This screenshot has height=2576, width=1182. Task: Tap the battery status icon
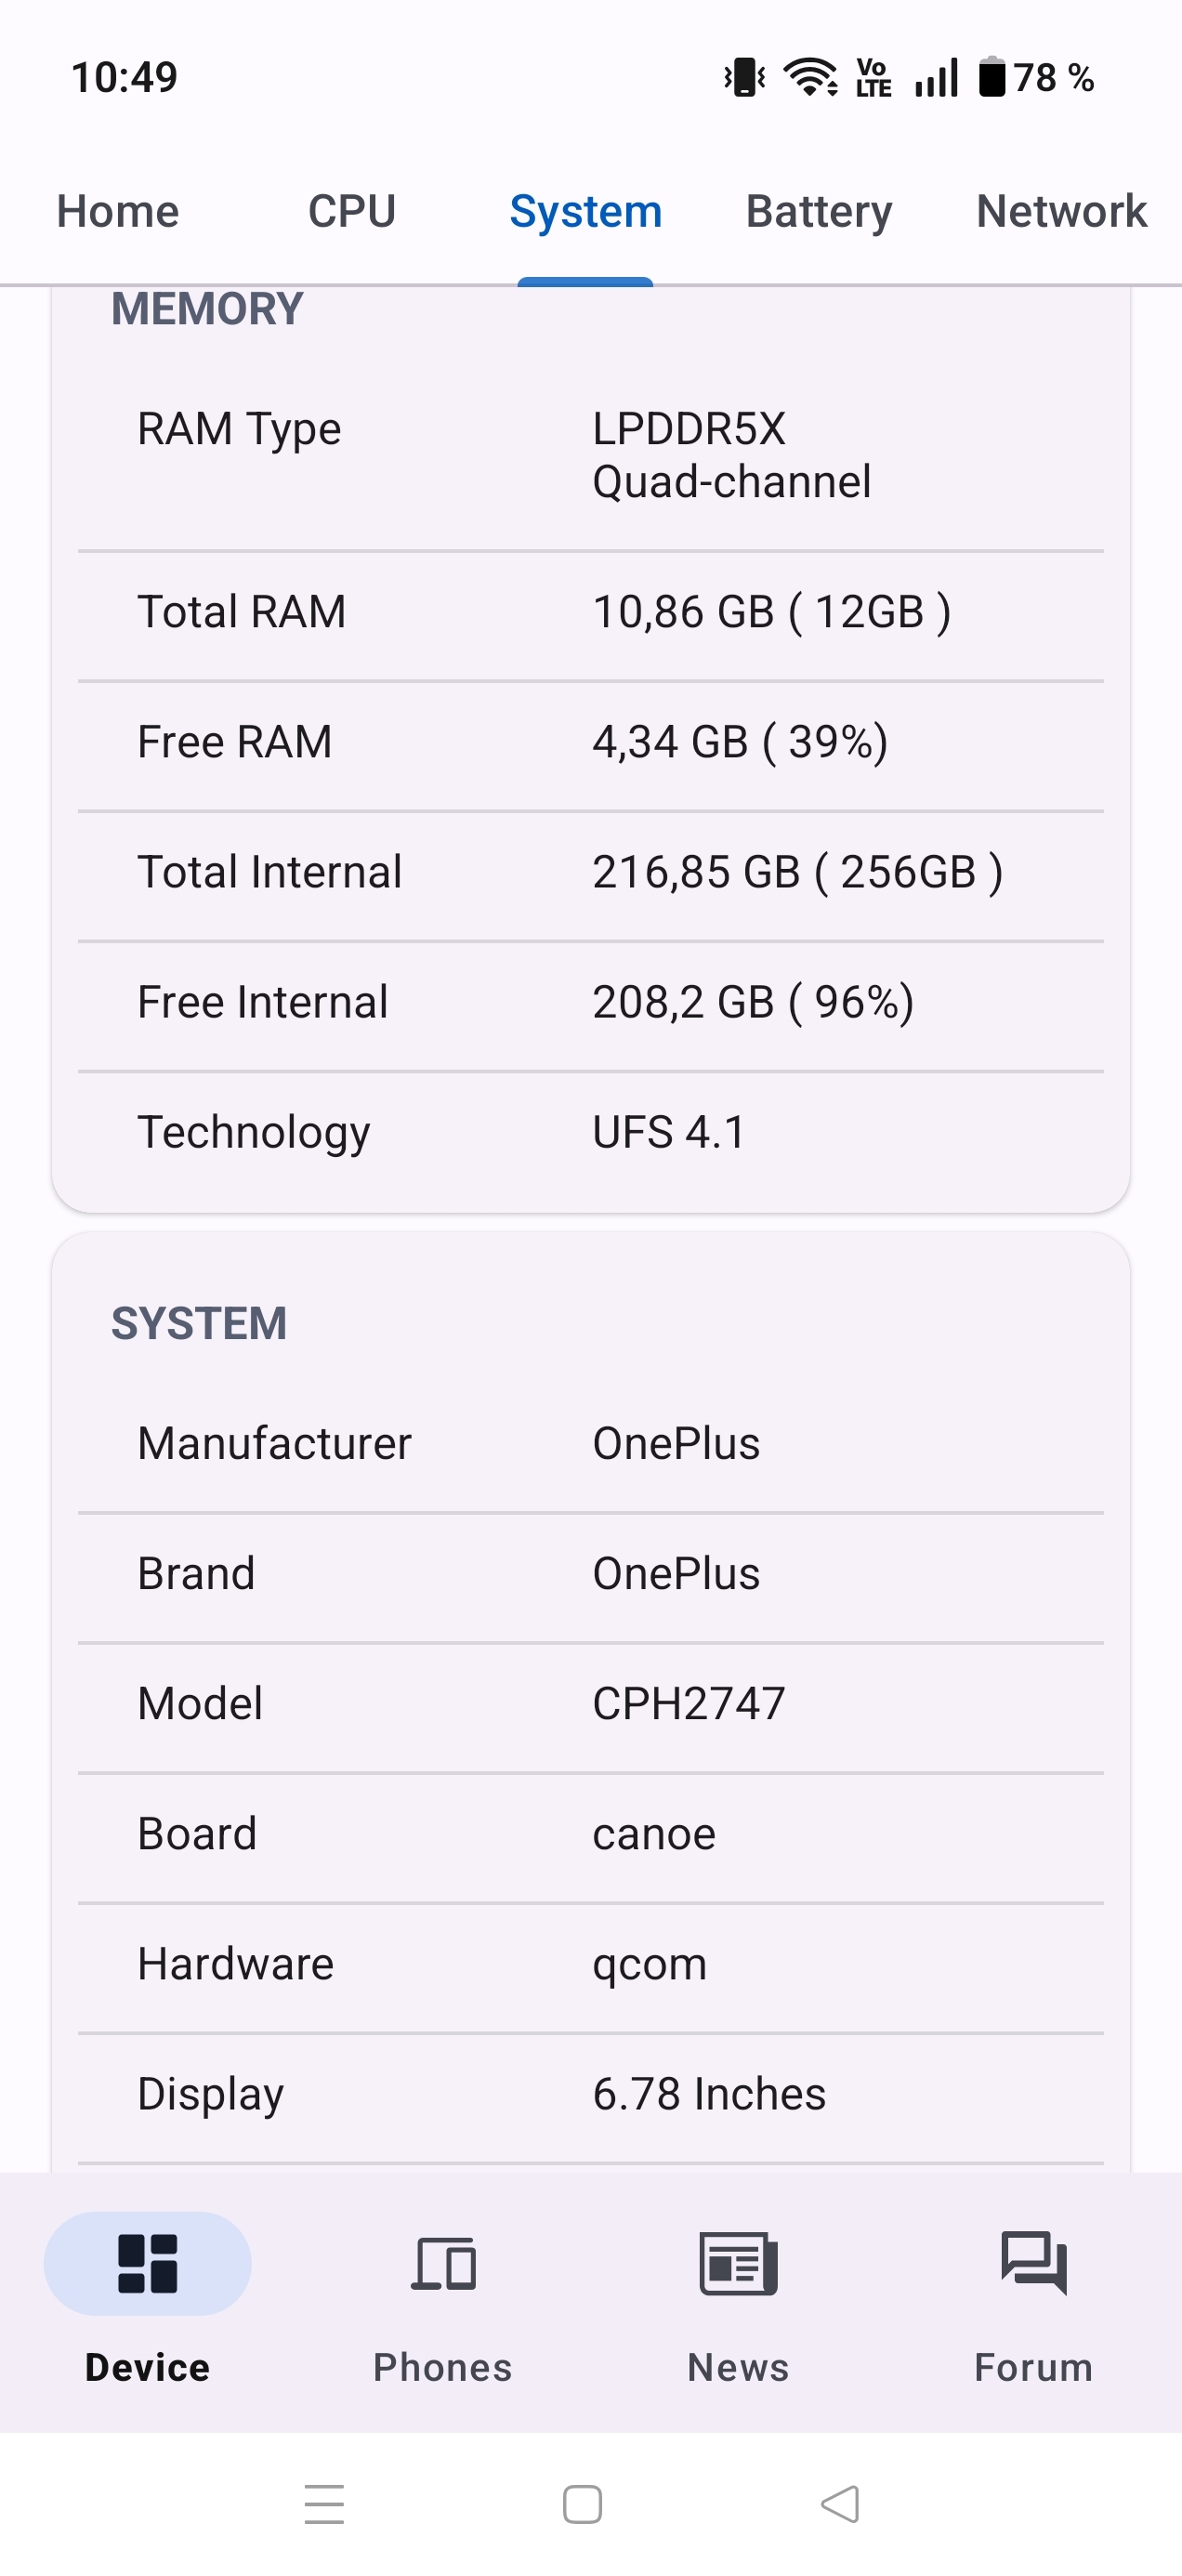[x=992, y=77]
